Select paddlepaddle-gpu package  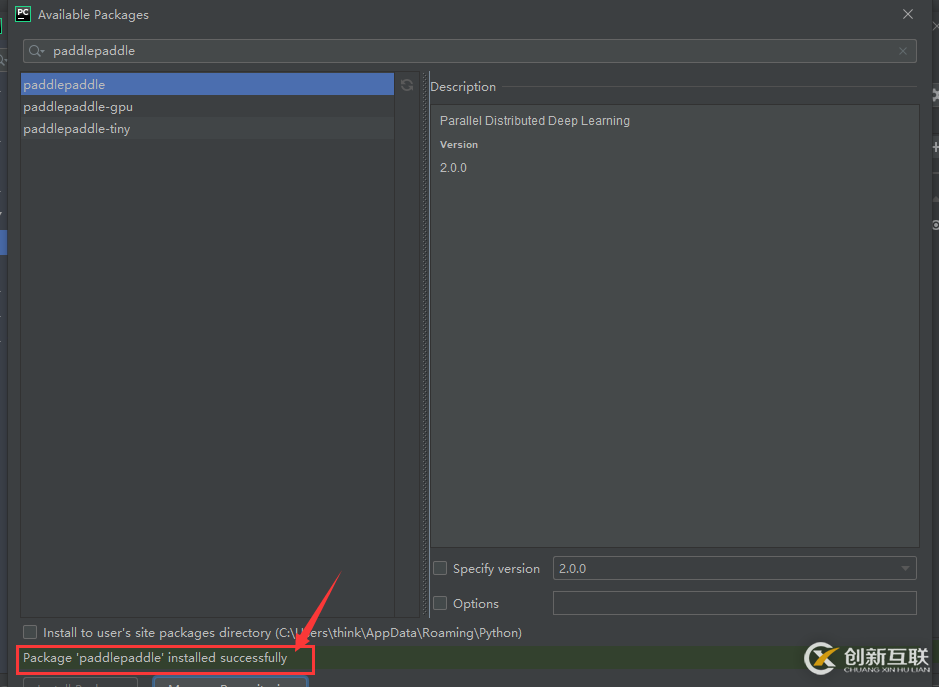(x=207, y=107)
